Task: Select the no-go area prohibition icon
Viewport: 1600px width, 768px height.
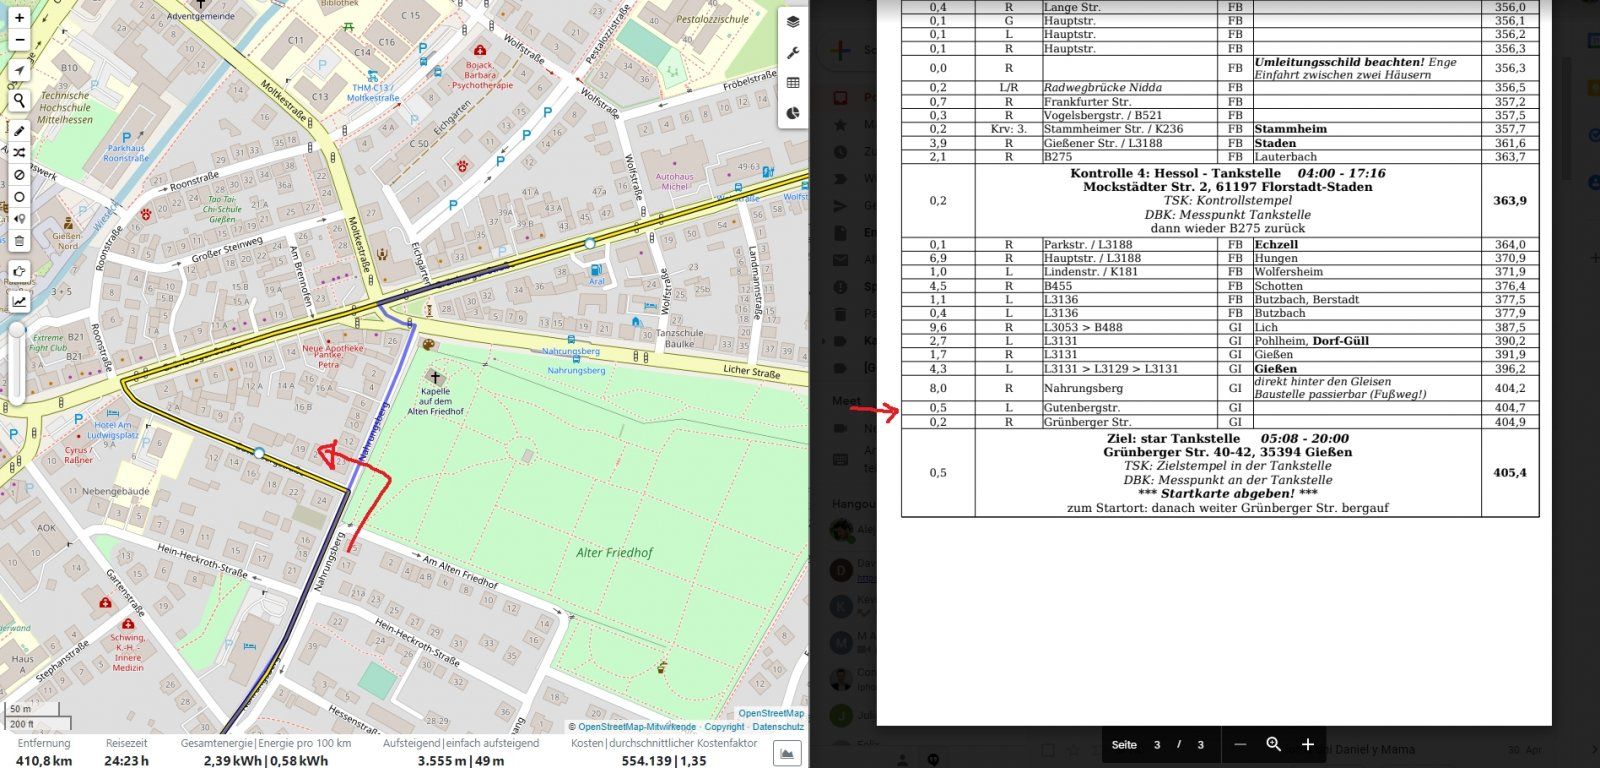Action: pyautogui.click(x=19, y=175)
